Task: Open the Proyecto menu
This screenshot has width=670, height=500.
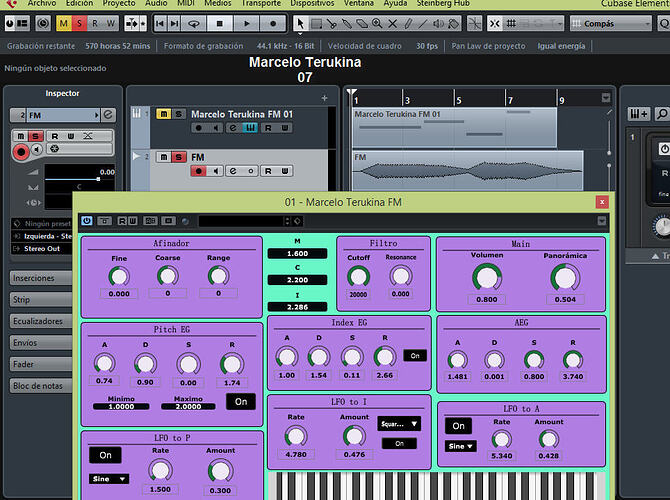Action: [119, 4]
